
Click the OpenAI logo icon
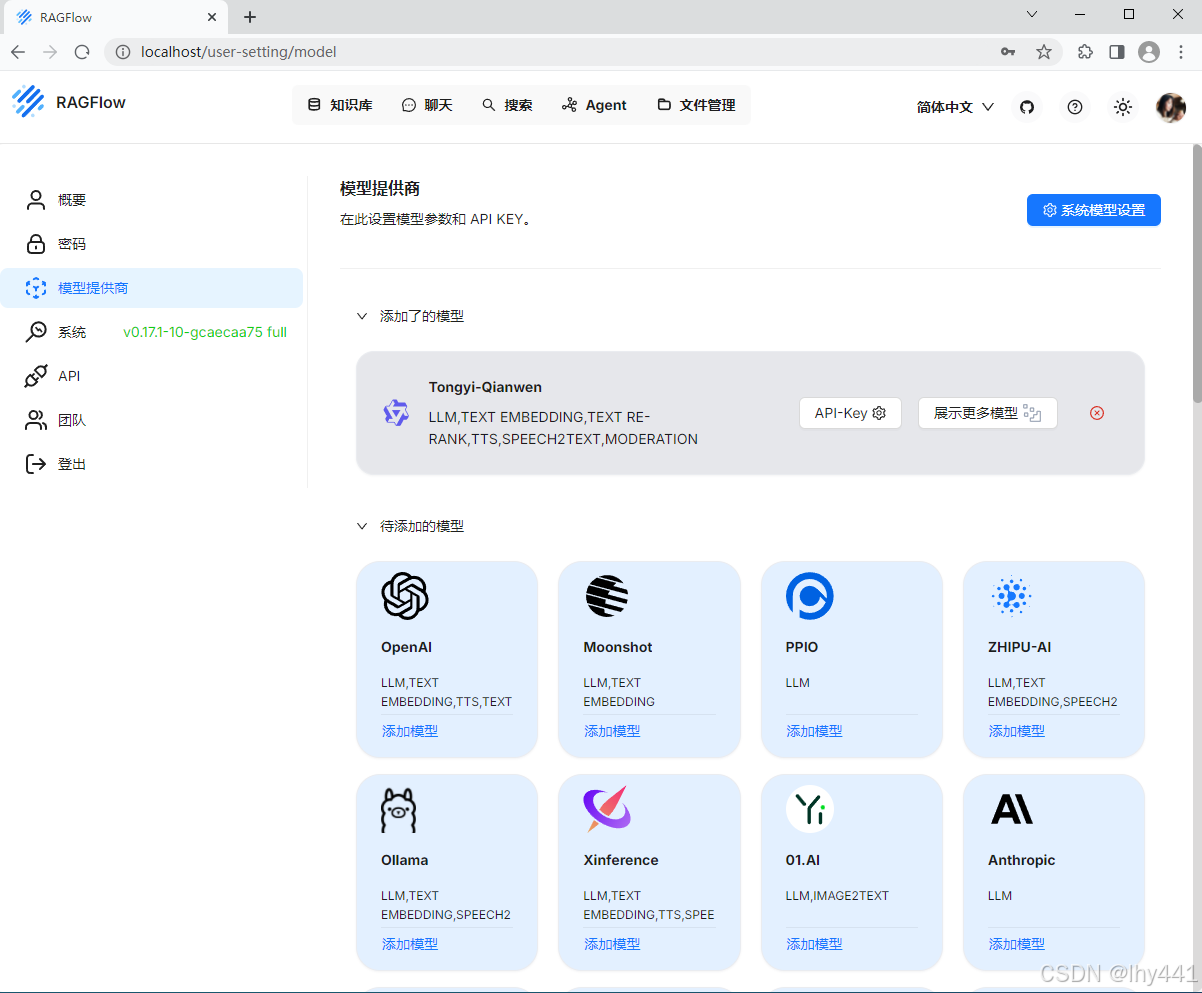tap(405, 596)
